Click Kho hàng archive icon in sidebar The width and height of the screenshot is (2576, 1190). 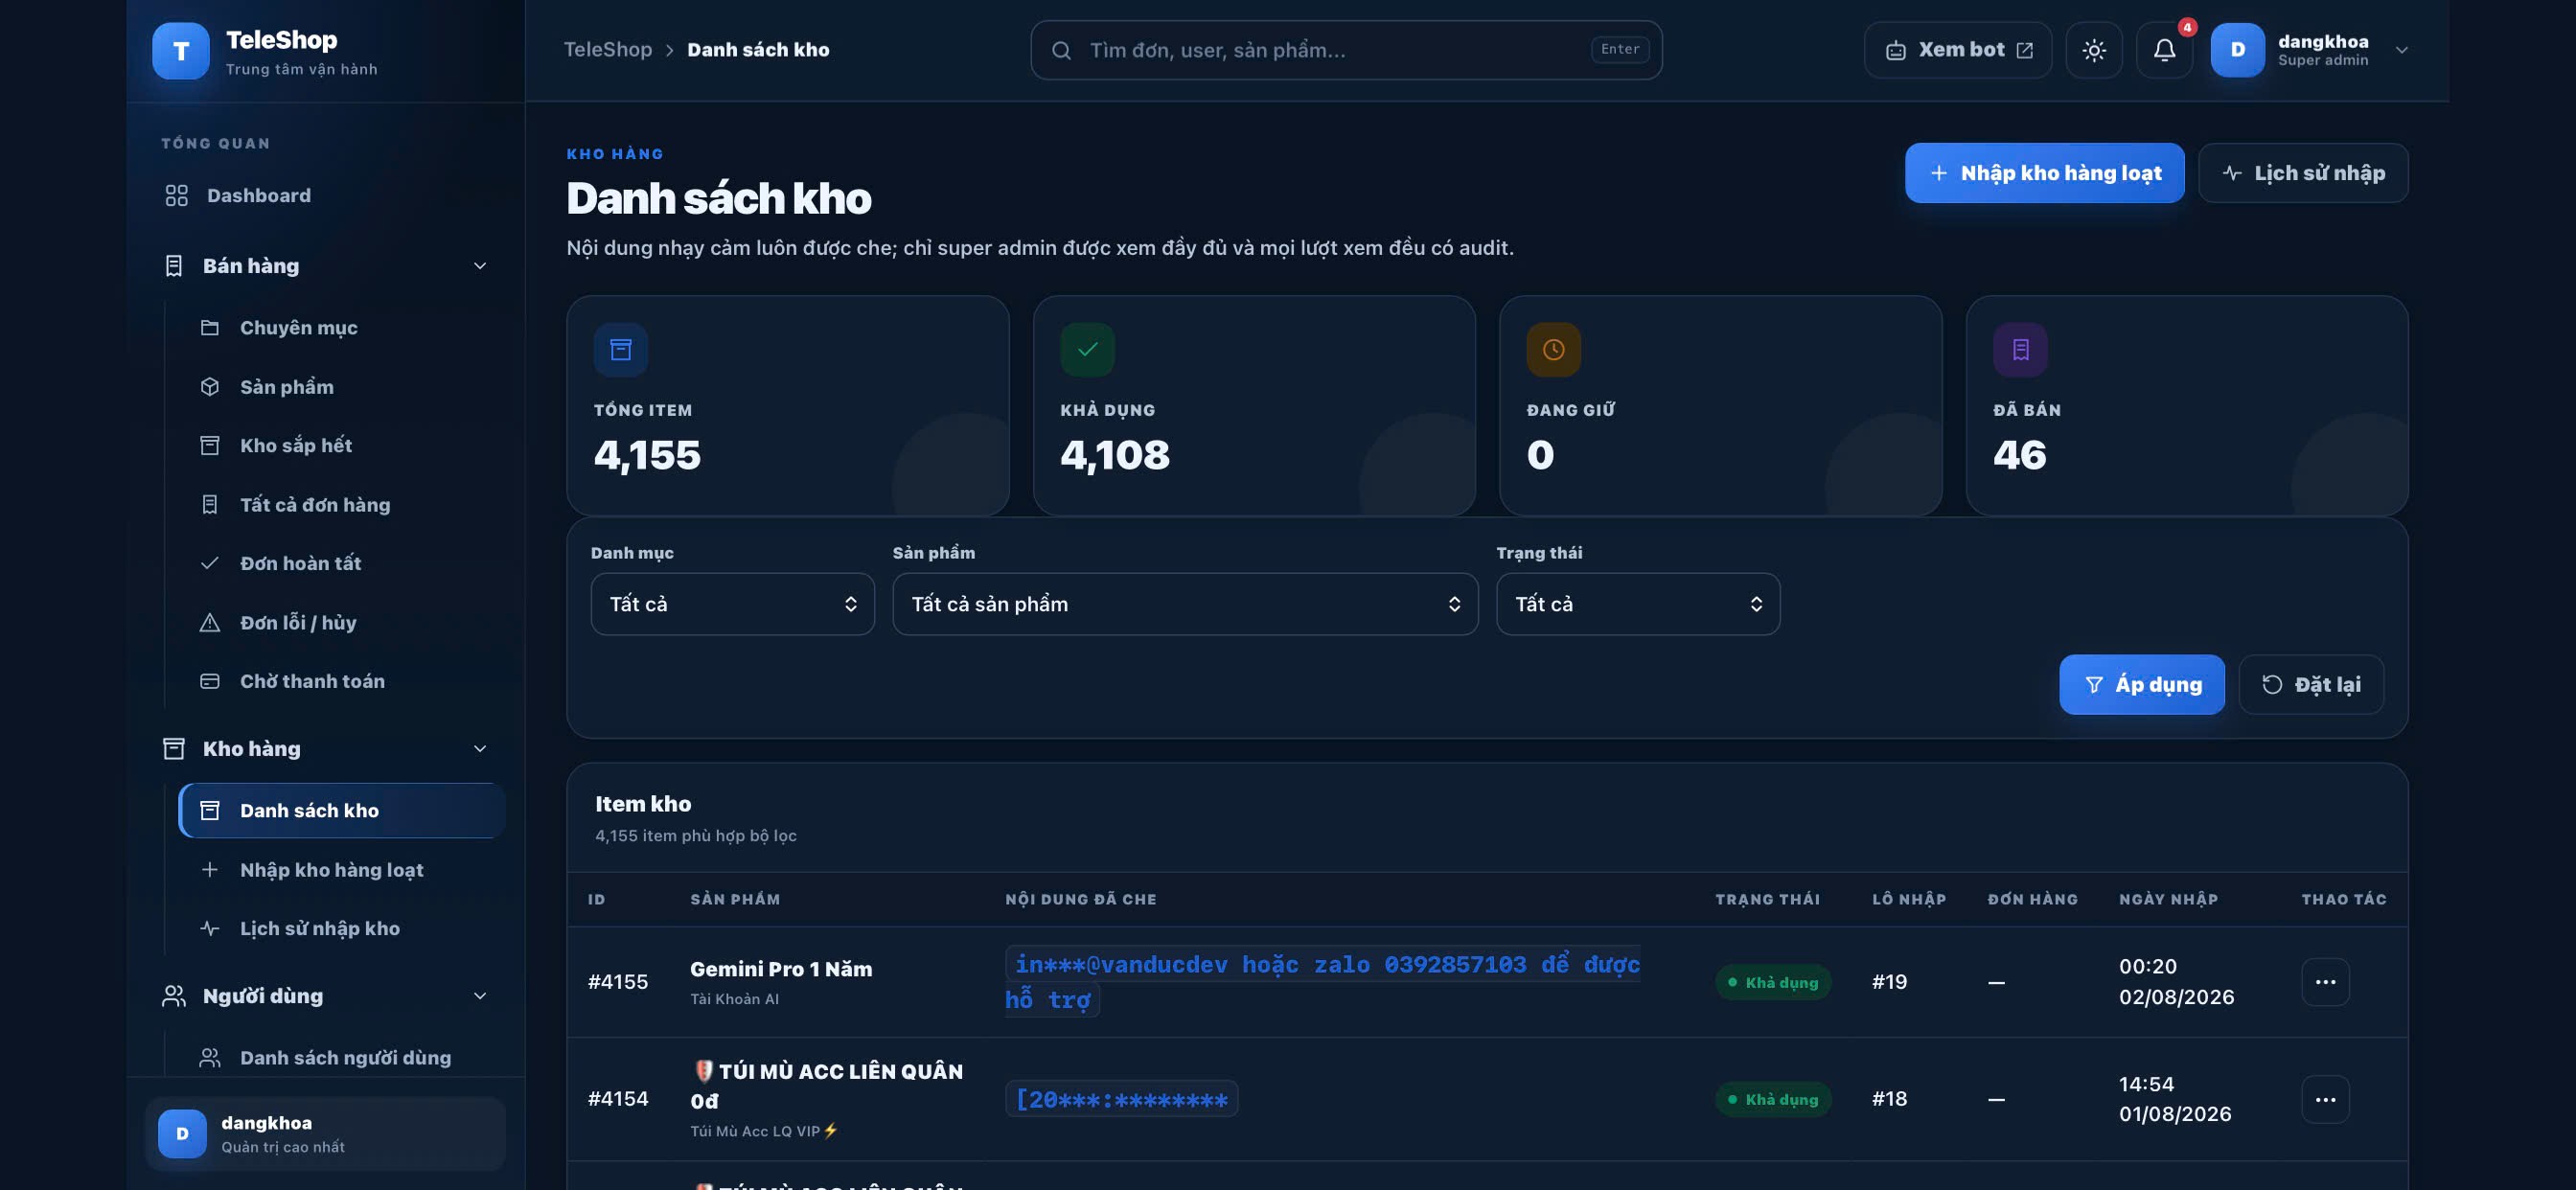tap(173, 749)
